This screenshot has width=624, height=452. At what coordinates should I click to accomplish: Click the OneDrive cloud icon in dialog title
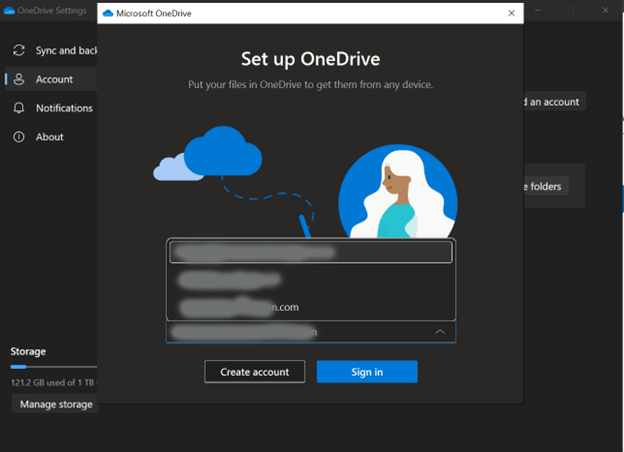click(108, 14)
